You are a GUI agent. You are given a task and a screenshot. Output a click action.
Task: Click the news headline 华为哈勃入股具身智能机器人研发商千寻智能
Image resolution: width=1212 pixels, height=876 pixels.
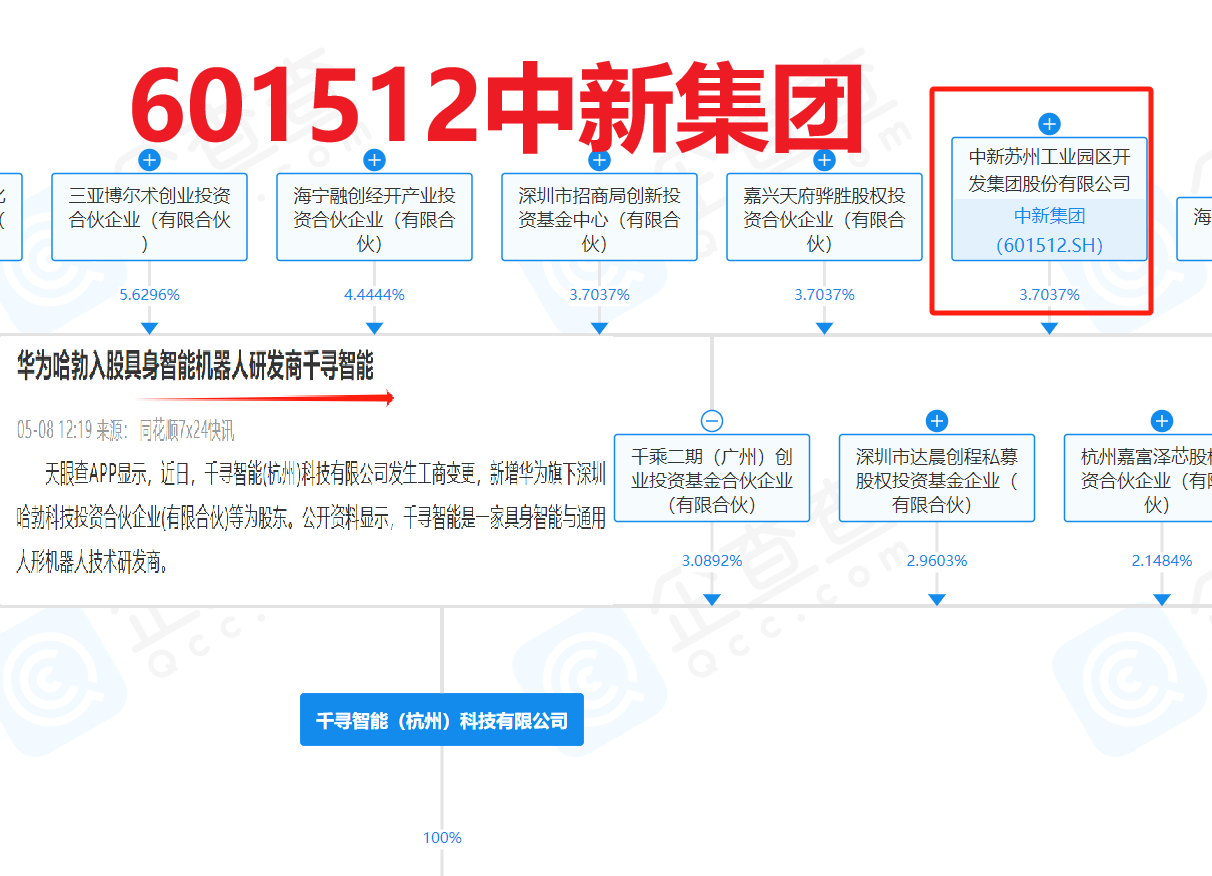(x=195, y=367)
